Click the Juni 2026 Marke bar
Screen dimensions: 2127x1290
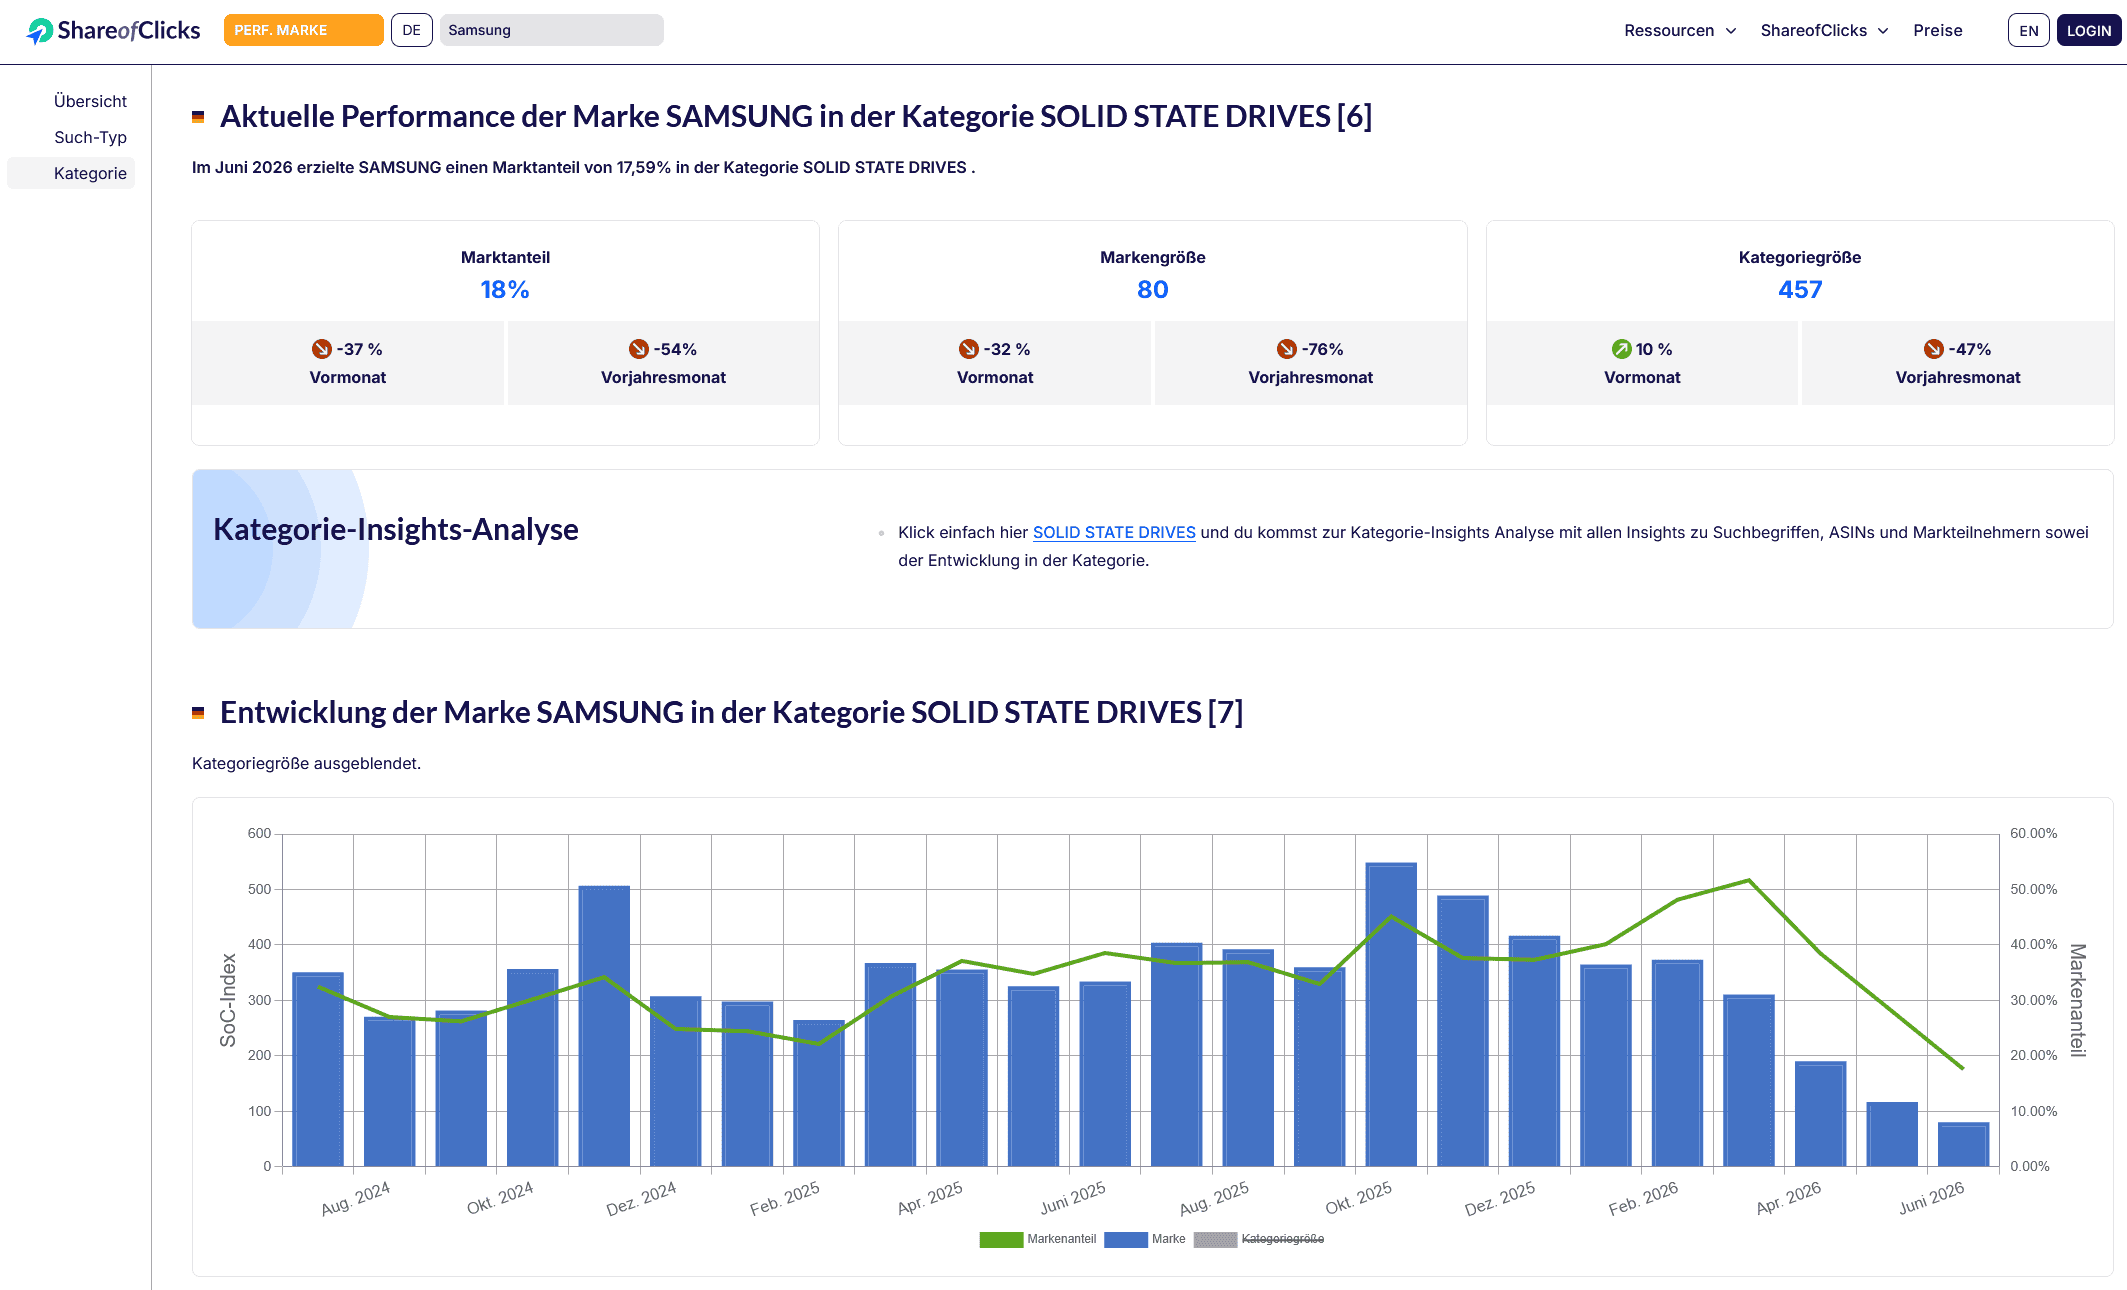click(x=1963, y=1144)
